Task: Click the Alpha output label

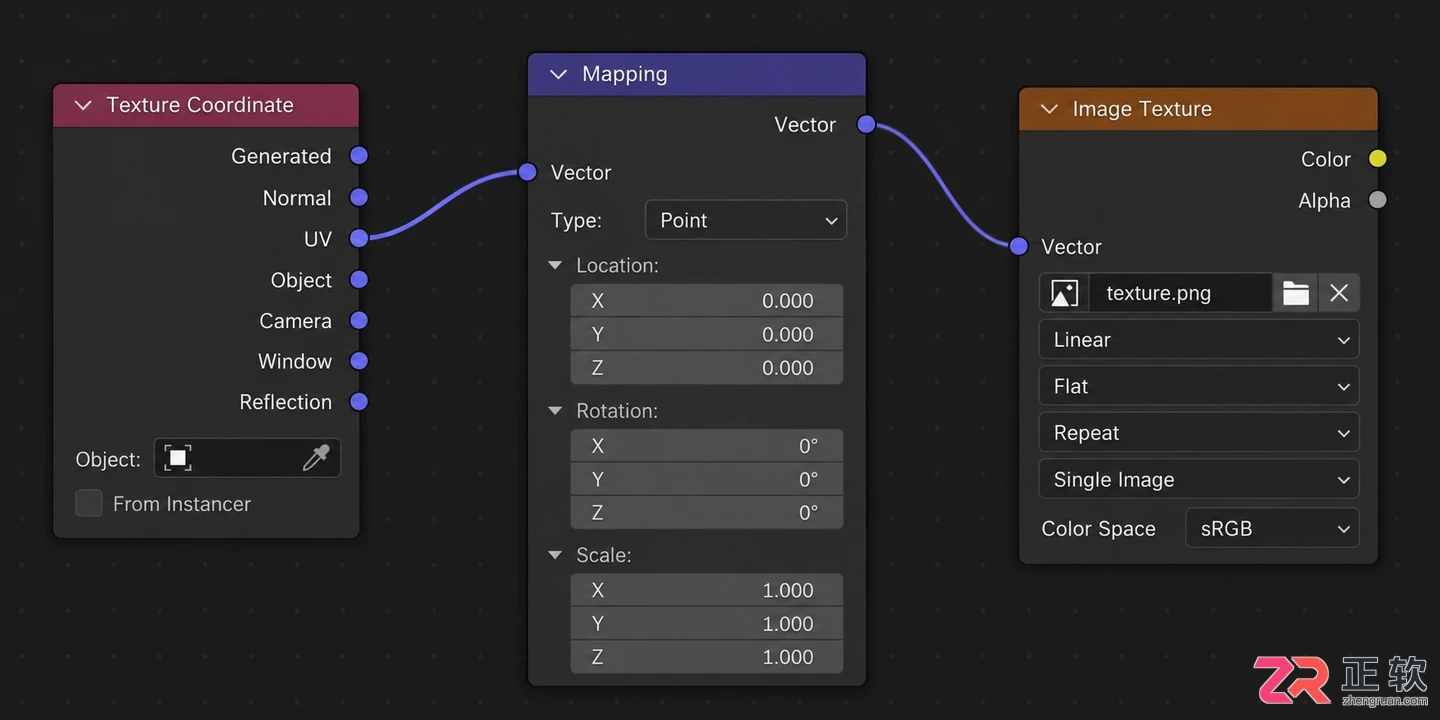Action: tap(1324, 201)
